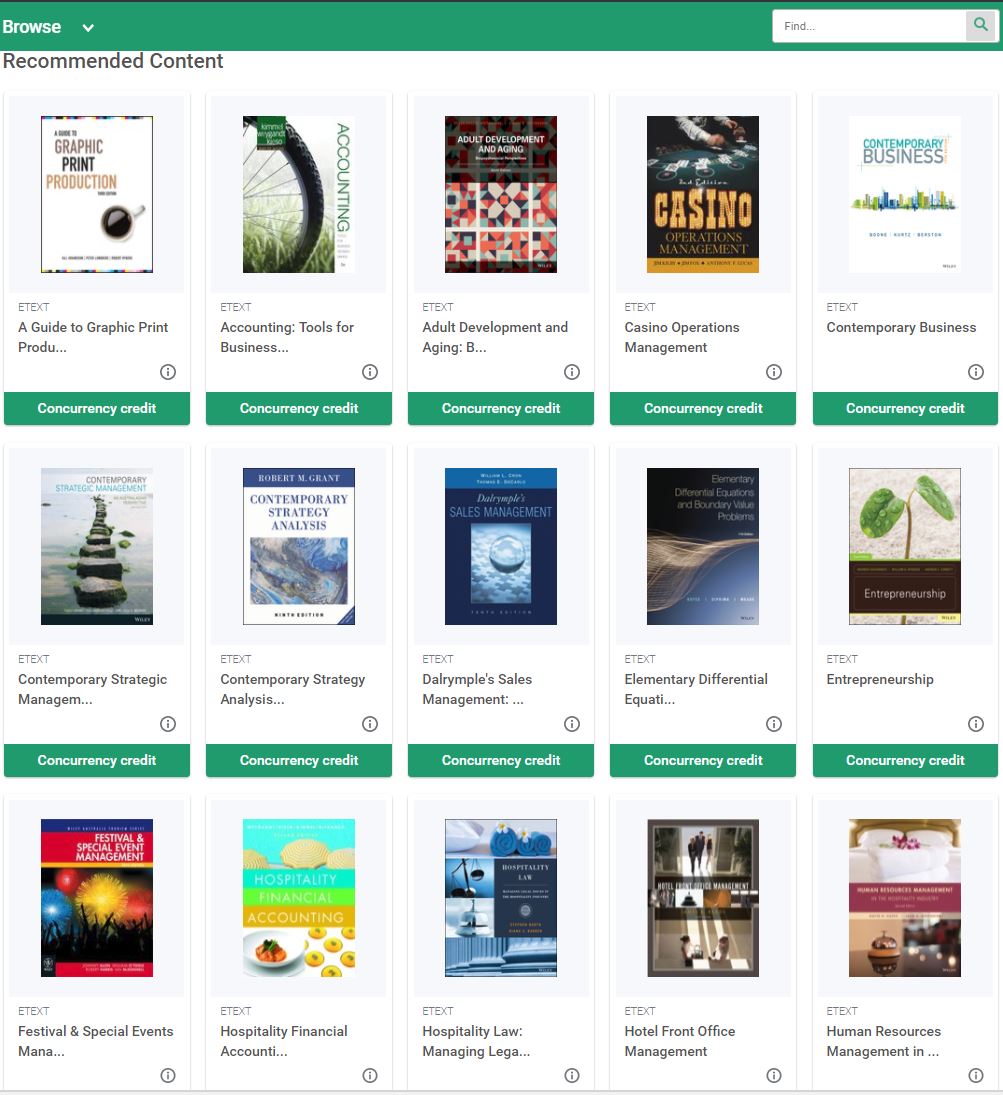Open the Elementary Differential Equations cover
The image size is (1003, 1095).
(x=703, y=546)
